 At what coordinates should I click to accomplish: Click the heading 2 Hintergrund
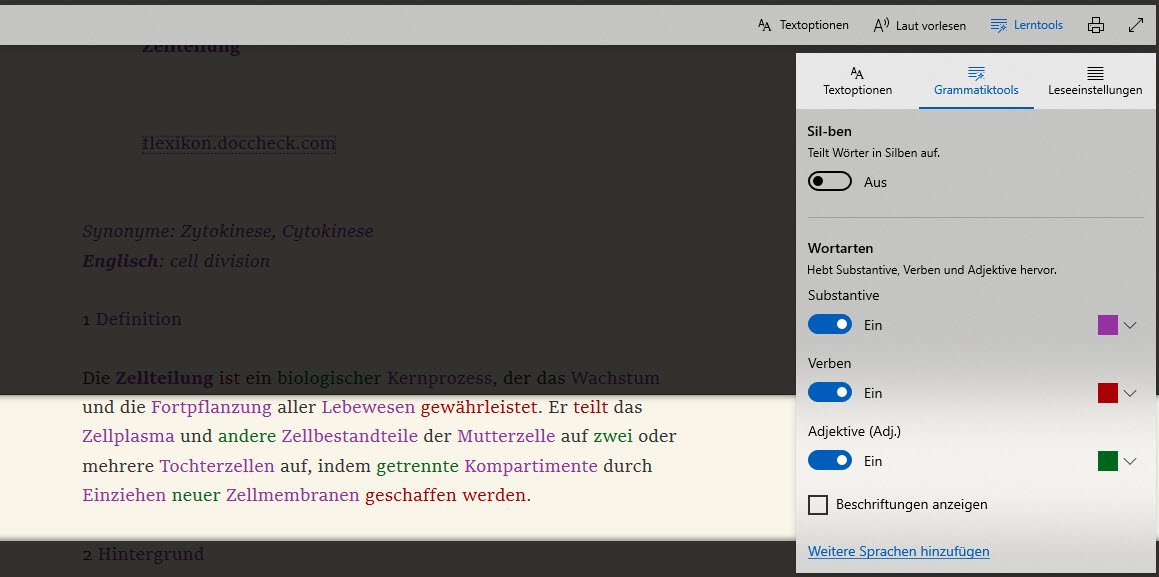[143, 554]
